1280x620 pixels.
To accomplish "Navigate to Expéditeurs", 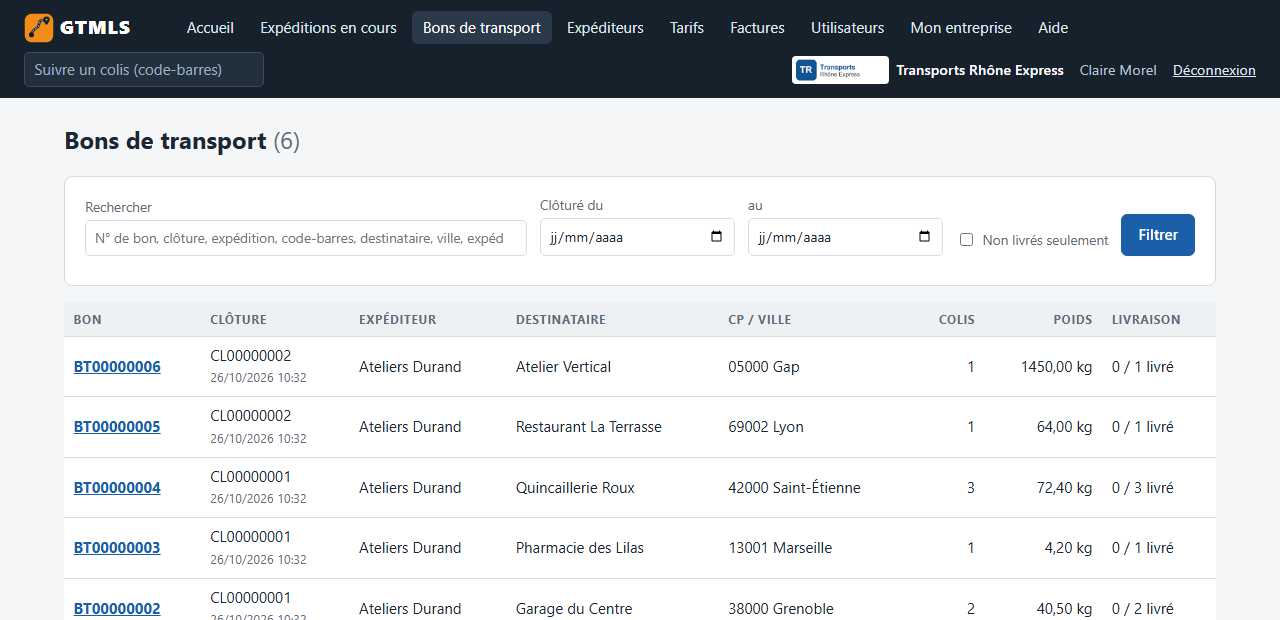I will coord(605,28).
